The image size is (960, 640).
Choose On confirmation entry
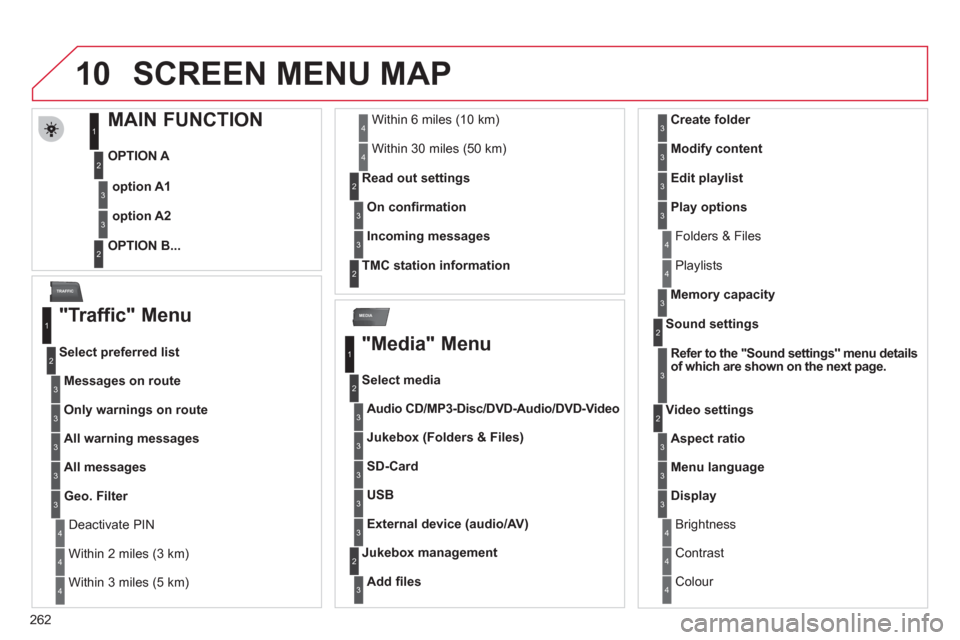[x=416, y=207]
